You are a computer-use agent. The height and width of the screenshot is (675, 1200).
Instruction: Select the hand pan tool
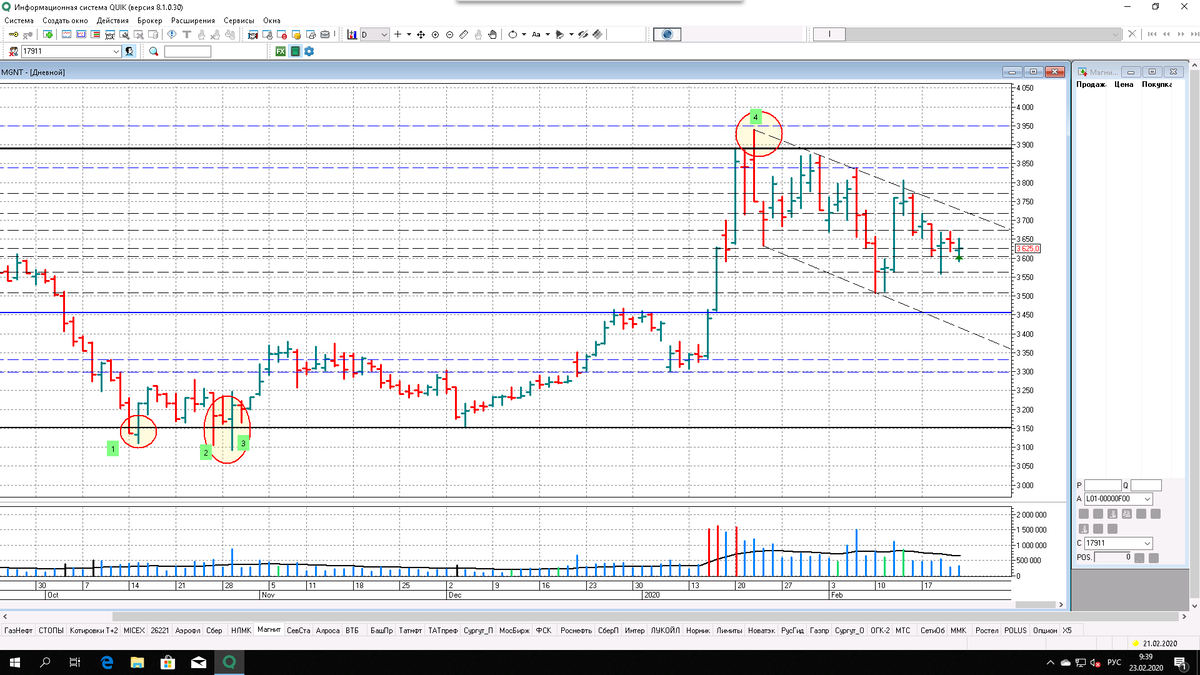point(492,34)
